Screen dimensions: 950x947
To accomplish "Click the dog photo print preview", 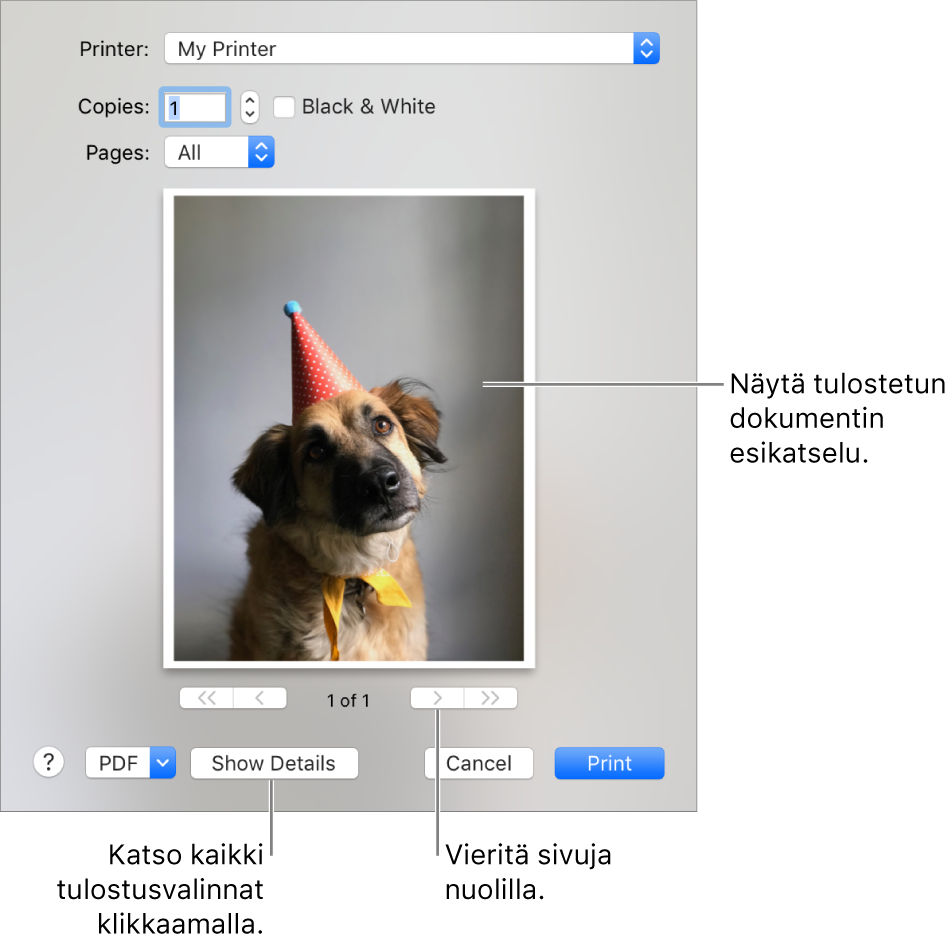I will (349, 428).
